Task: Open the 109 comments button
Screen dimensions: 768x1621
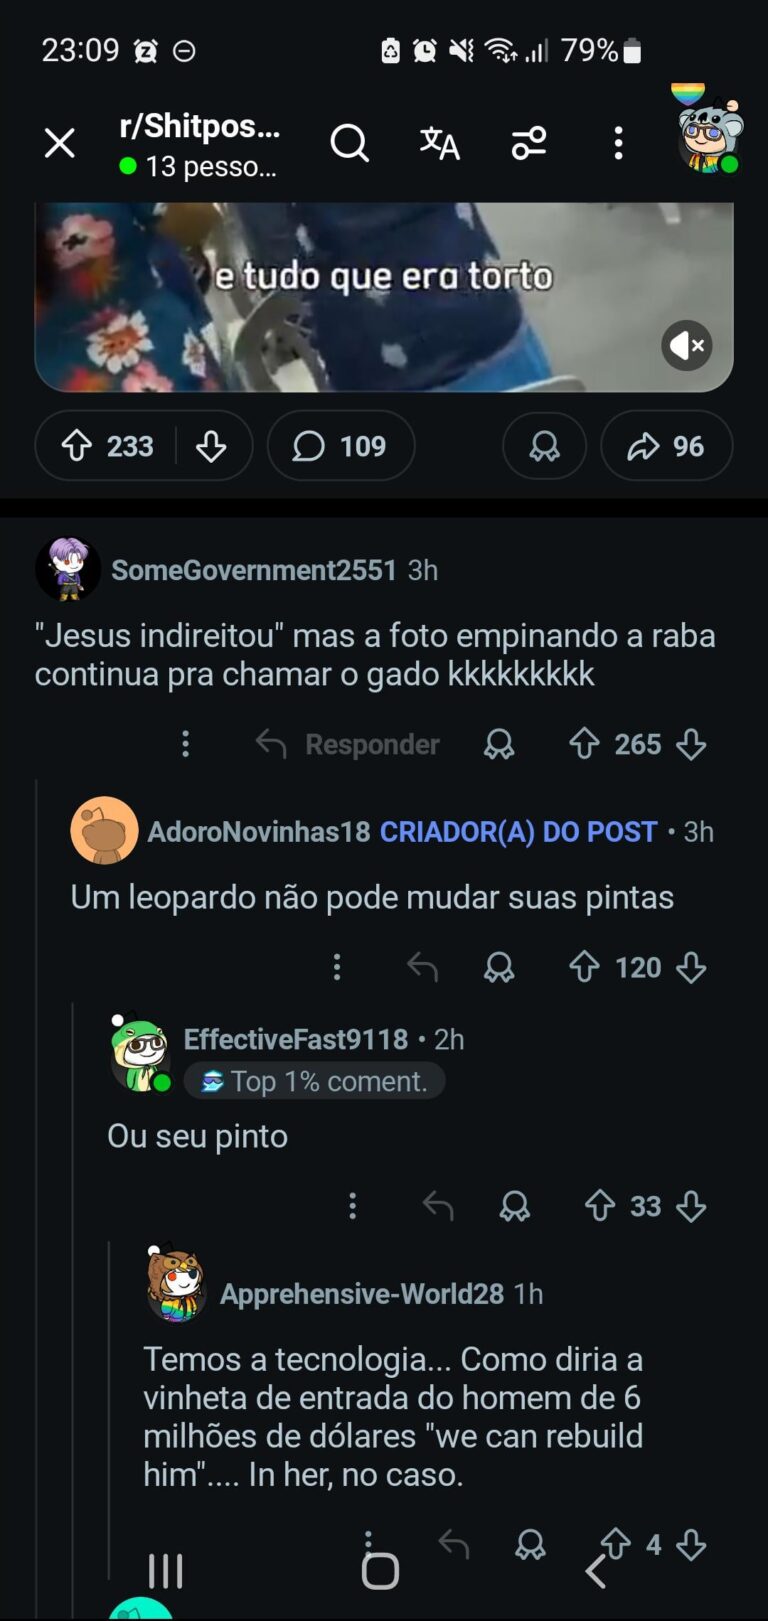Action: click(340, 446)
